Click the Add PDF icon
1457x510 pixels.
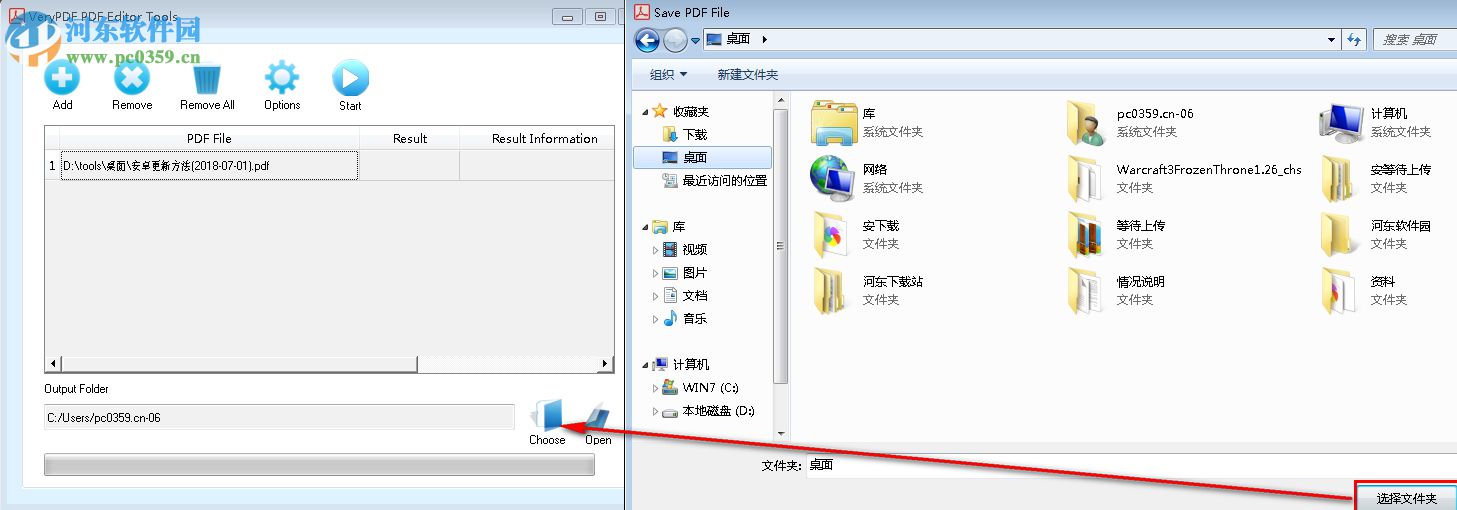62,78
